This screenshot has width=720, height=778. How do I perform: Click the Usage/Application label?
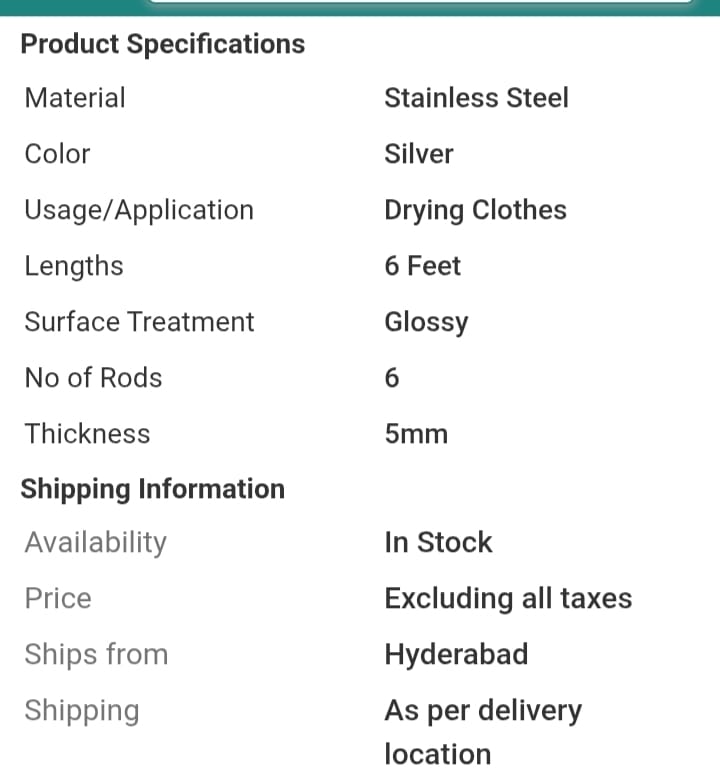pyautogui.click(x=139, y=210)
